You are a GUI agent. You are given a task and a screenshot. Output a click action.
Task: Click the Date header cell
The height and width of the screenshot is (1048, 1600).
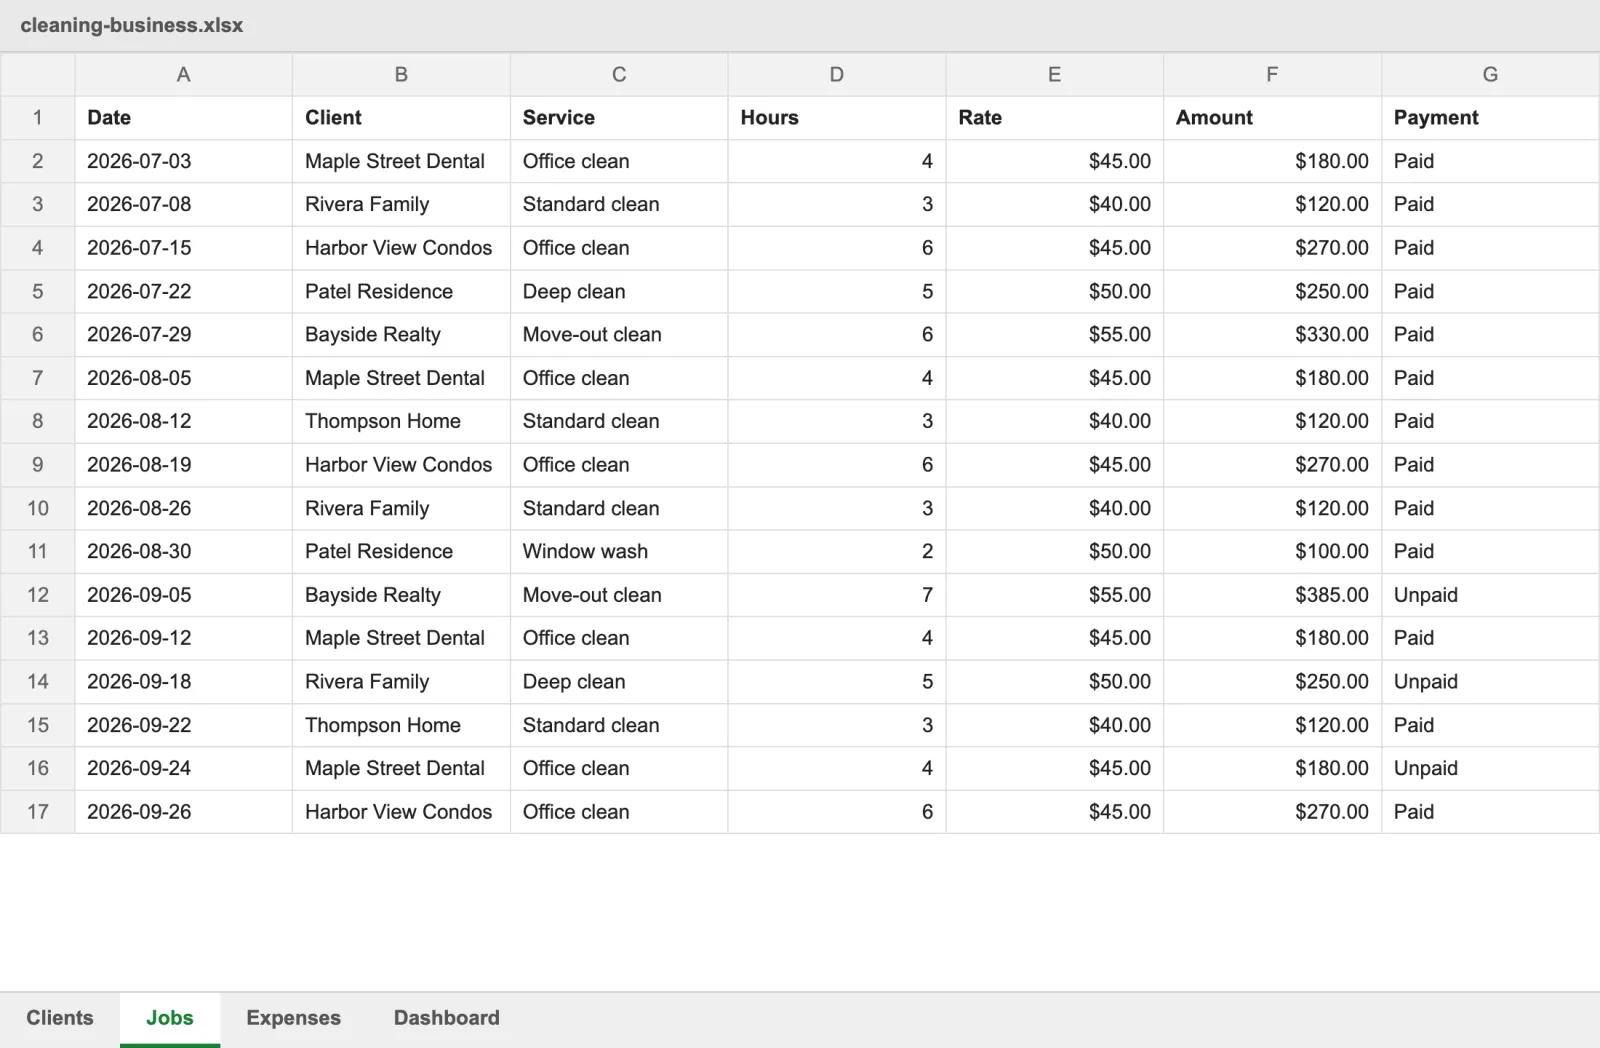click(x=183, y=118)
